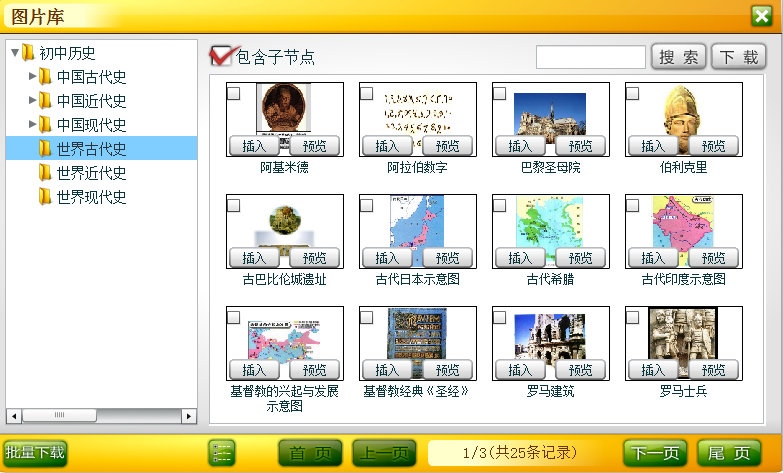Expand the 中国古代史 tree node
Screen dimensions: 783x473
tap(33, 77)
